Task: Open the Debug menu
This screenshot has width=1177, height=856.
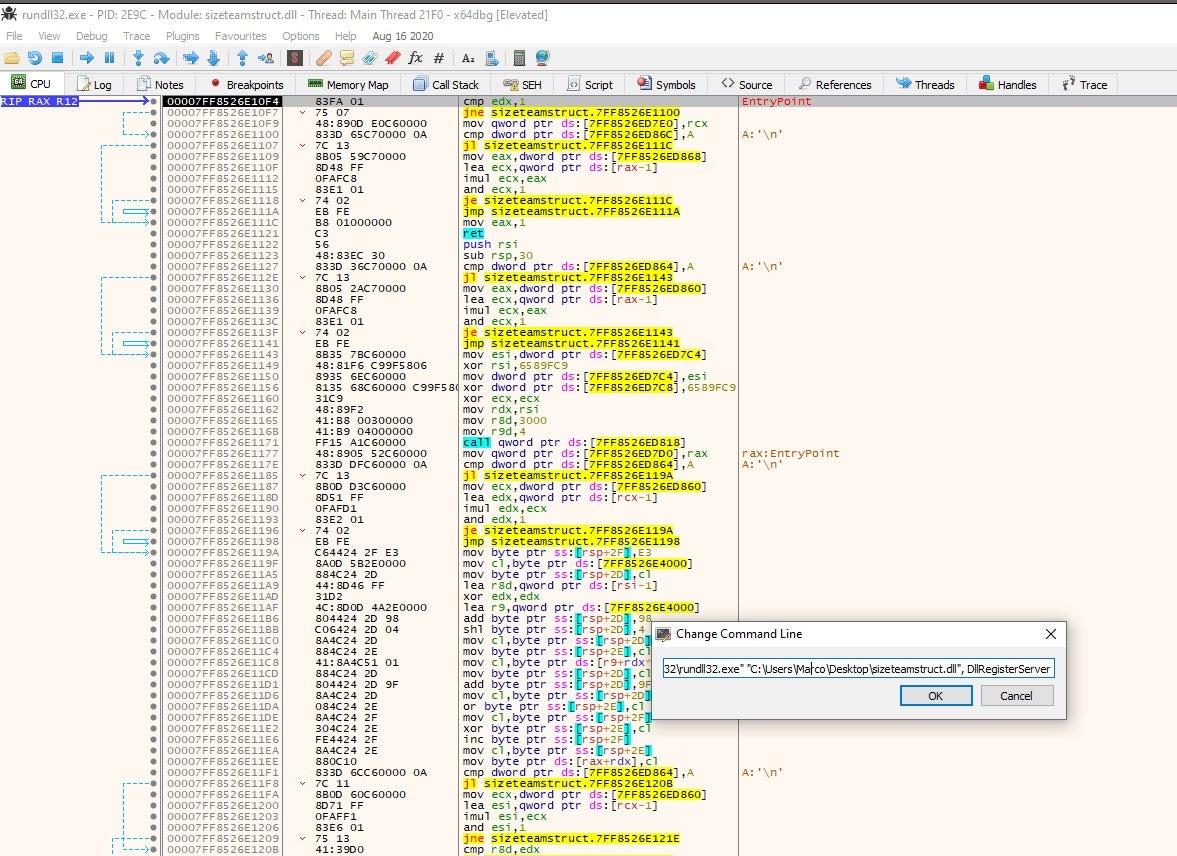Action: (91, 36)
